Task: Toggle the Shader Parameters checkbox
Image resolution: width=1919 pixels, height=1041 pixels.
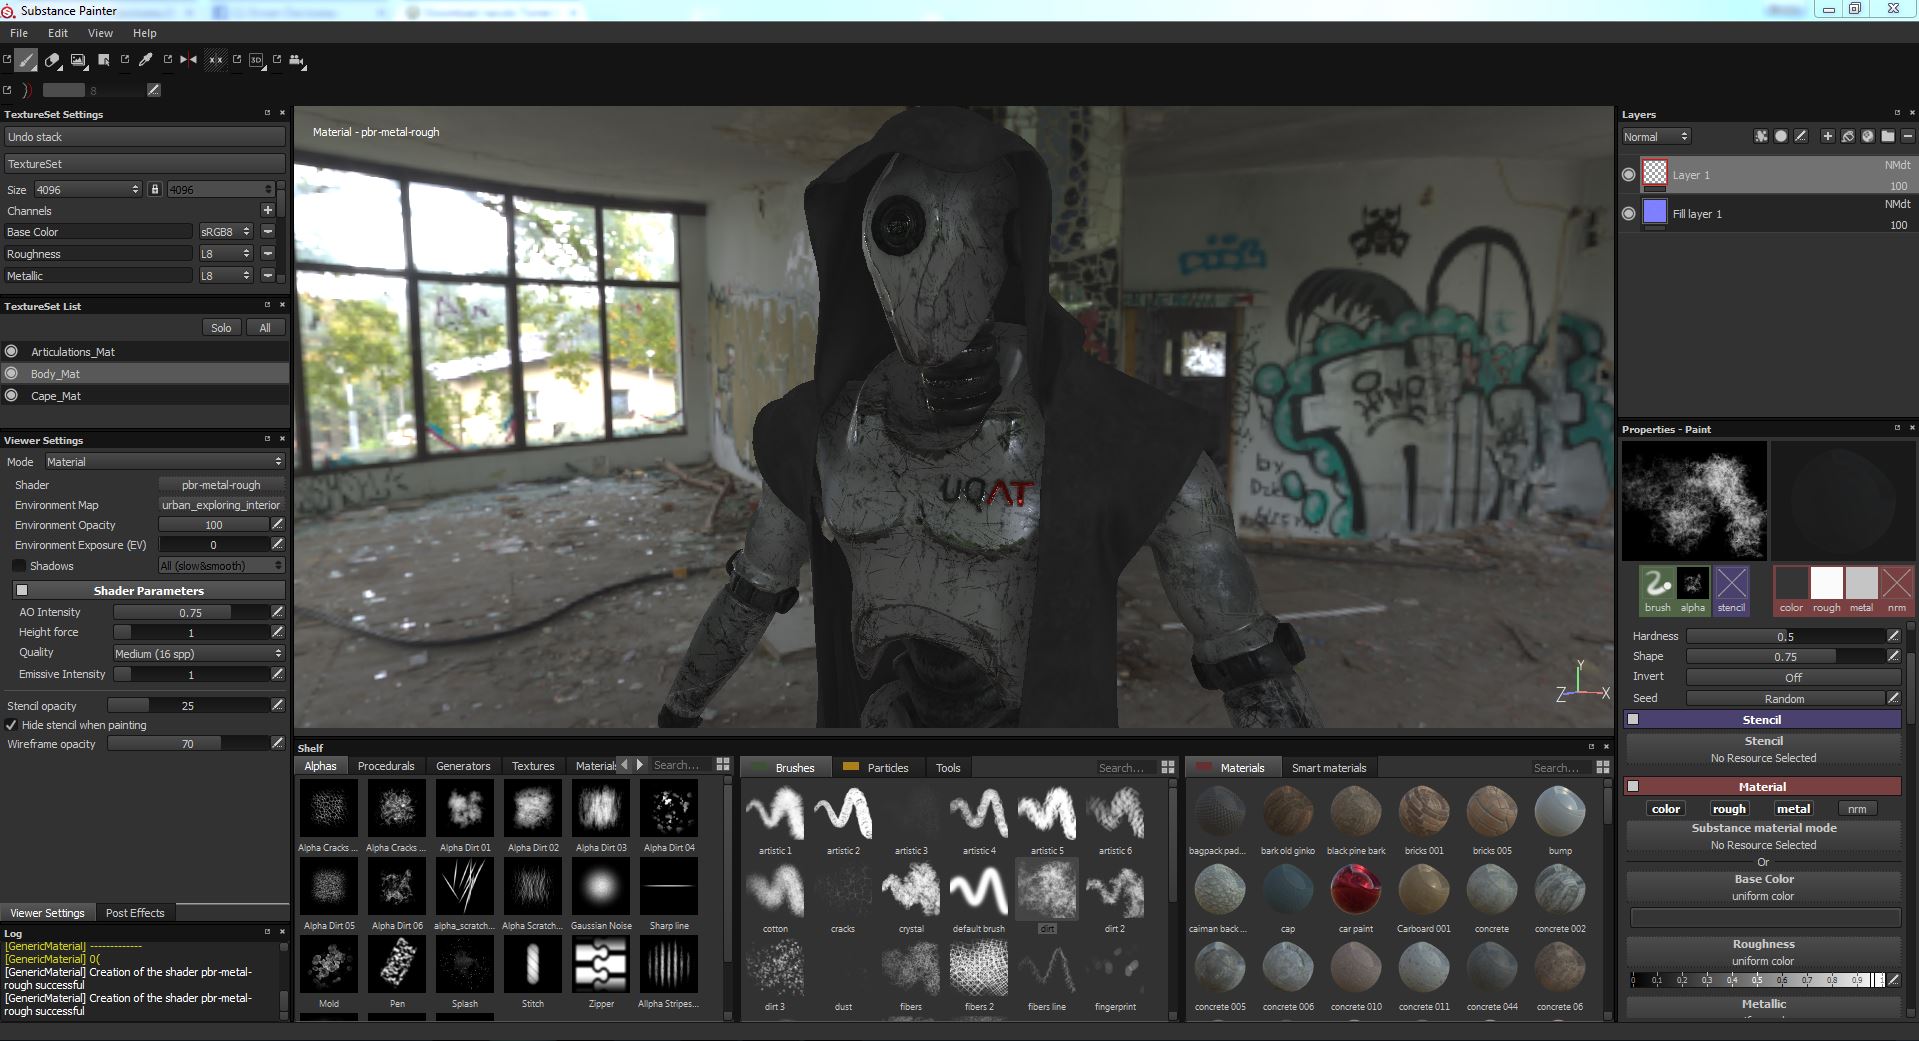Action: 22,590
